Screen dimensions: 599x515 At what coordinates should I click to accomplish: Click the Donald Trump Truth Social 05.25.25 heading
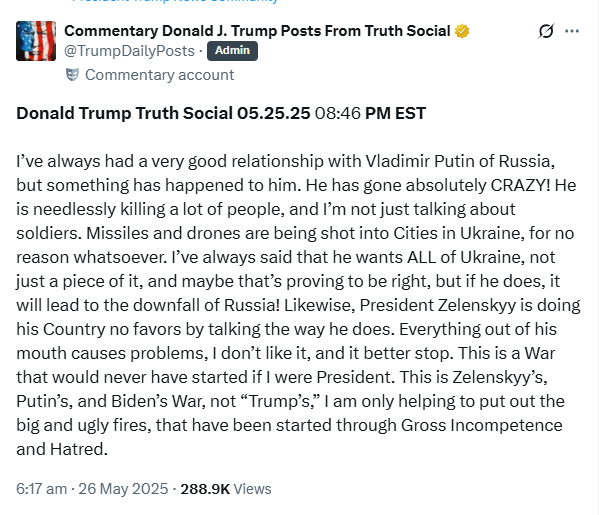(163, 113)
